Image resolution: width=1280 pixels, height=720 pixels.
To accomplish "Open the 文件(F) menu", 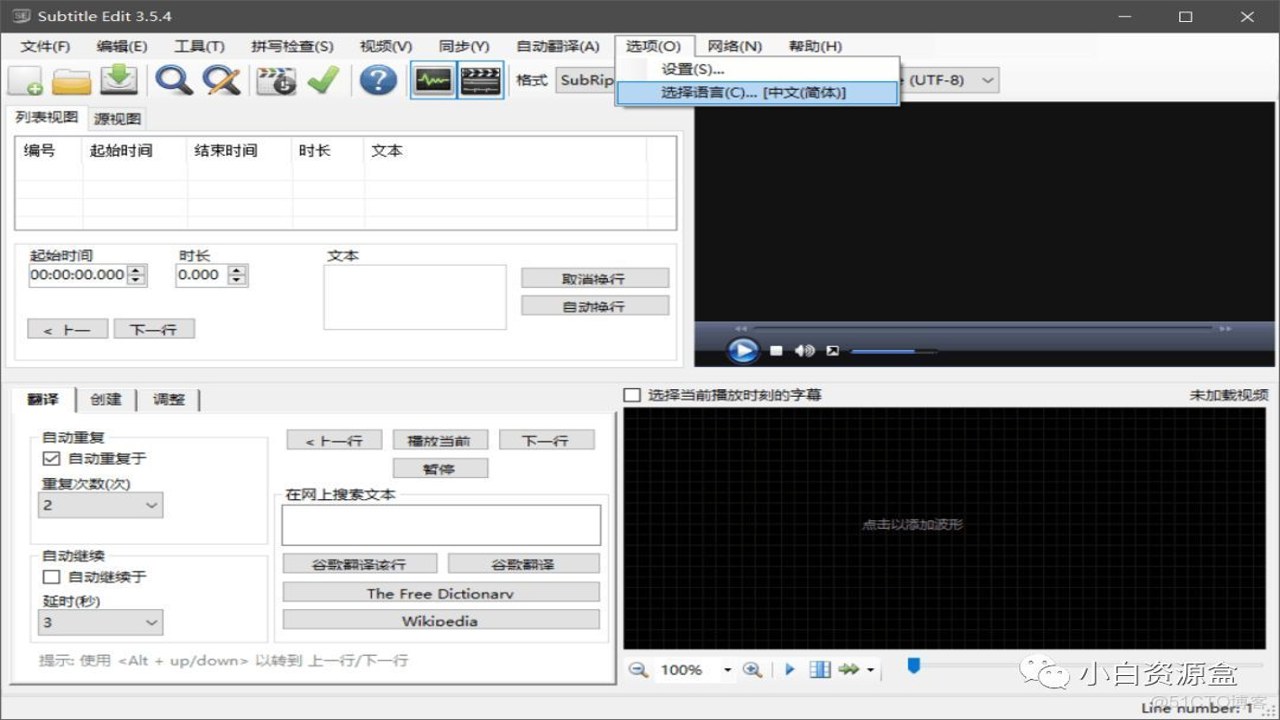I will click(45, 46).
